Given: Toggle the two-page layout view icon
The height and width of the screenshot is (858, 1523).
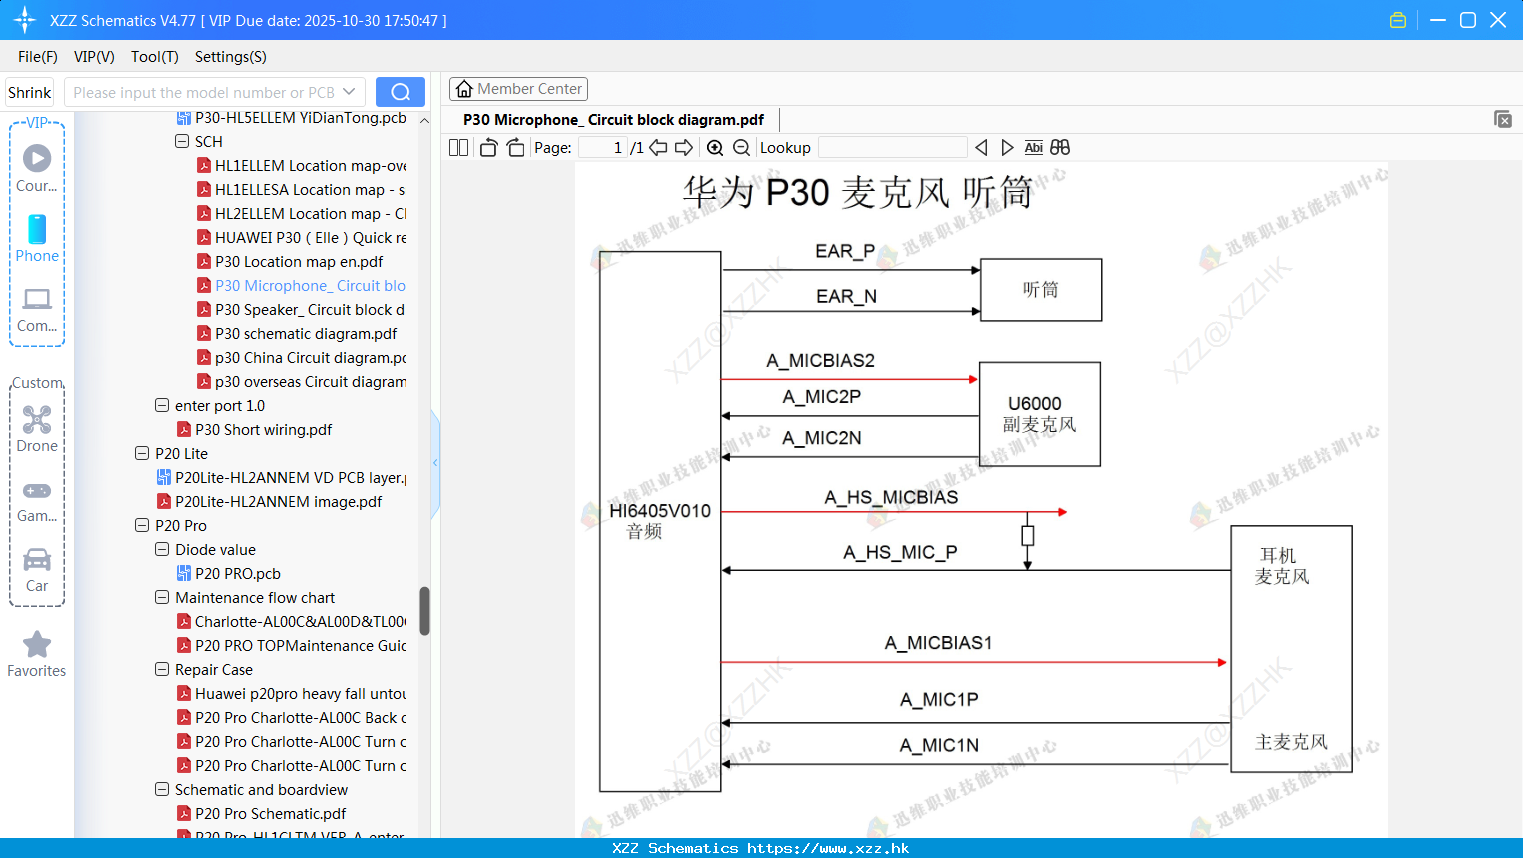Looking at the screenshot, I should (458, 148).
